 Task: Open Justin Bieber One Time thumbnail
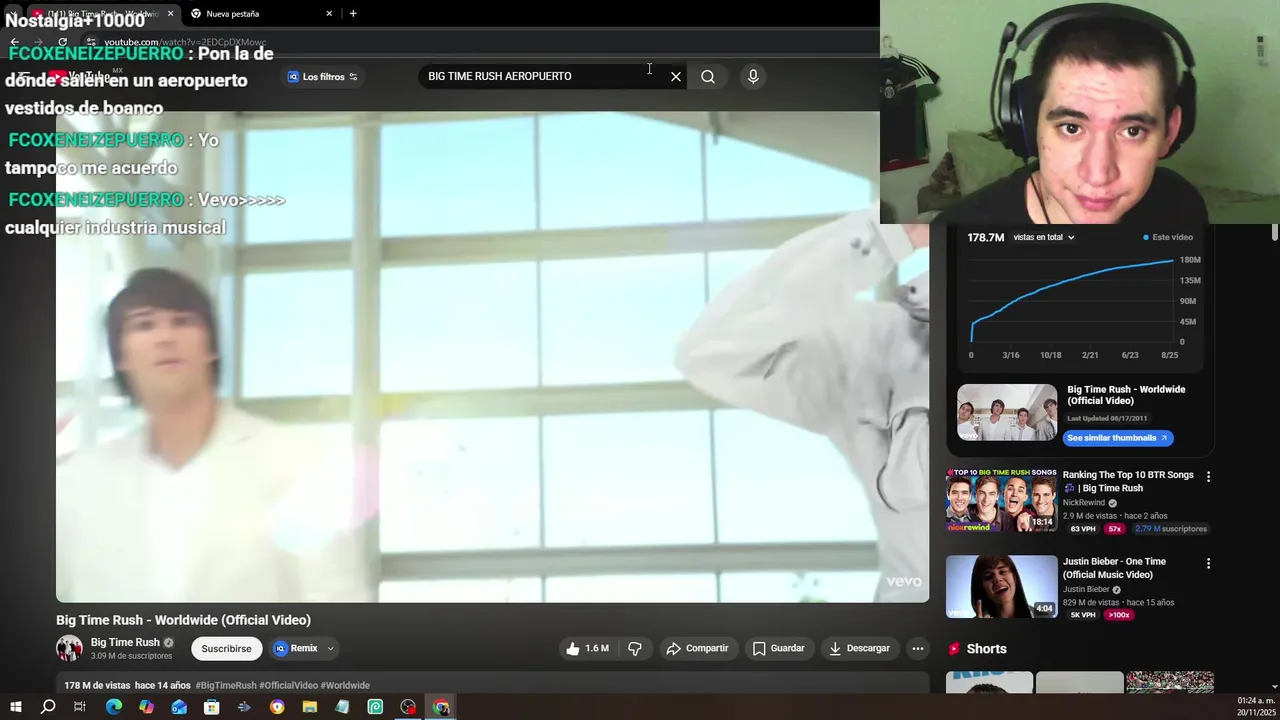pyautogui.click(x=1001, y=586)
